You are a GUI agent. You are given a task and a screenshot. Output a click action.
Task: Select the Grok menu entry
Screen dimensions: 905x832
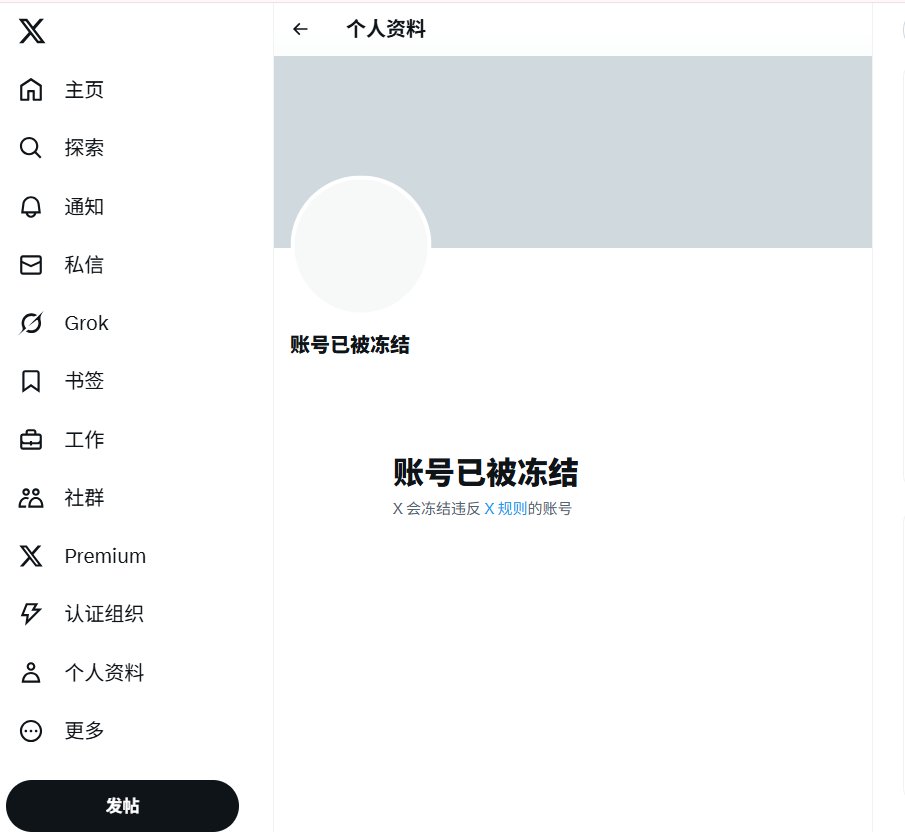click(x=86, y=323)
